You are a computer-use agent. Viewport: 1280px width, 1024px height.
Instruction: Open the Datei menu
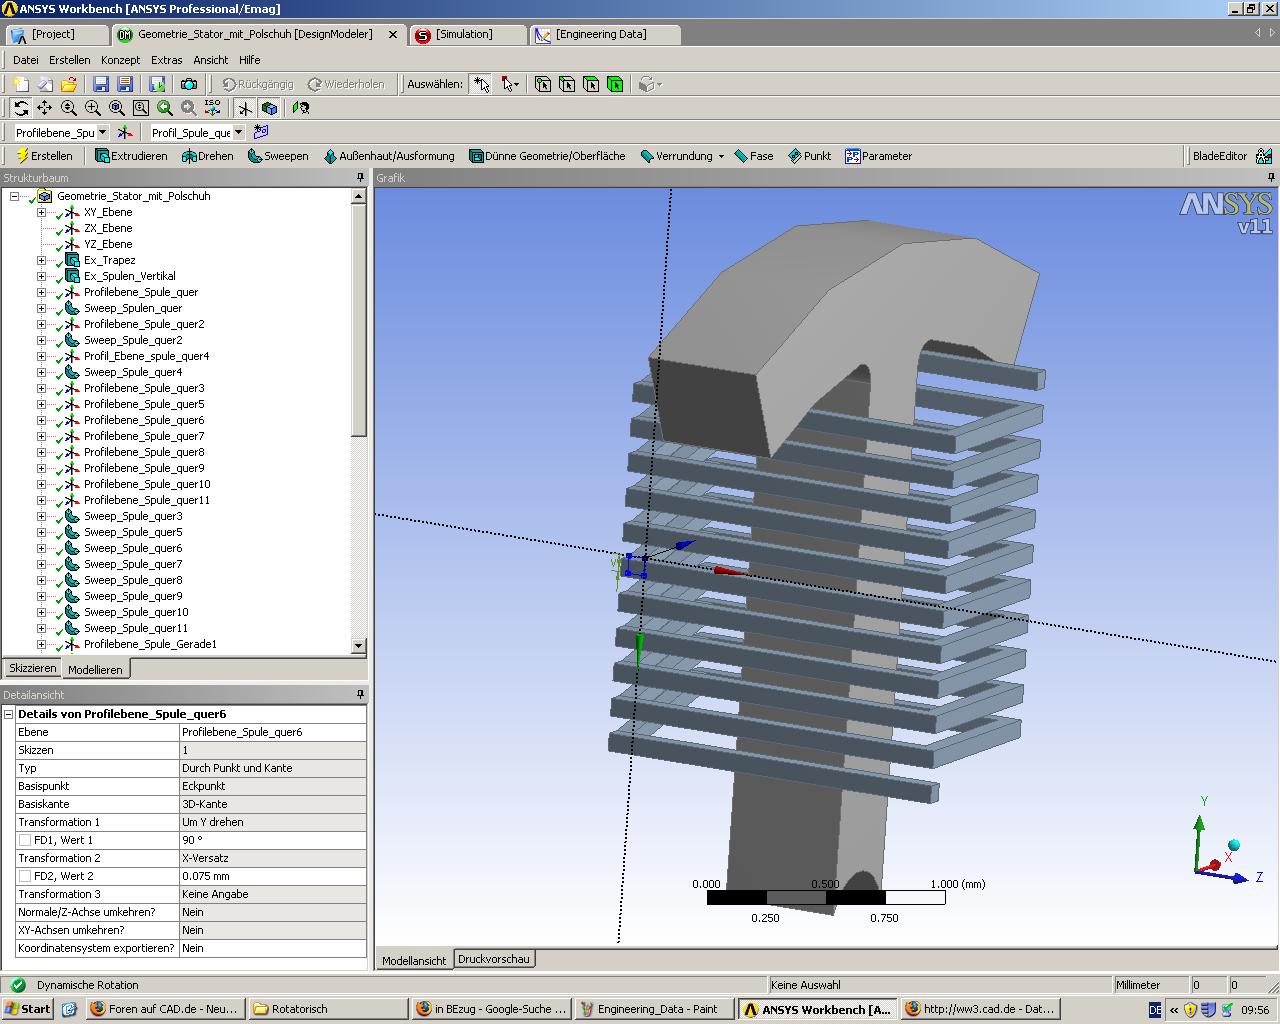point(25,60)
